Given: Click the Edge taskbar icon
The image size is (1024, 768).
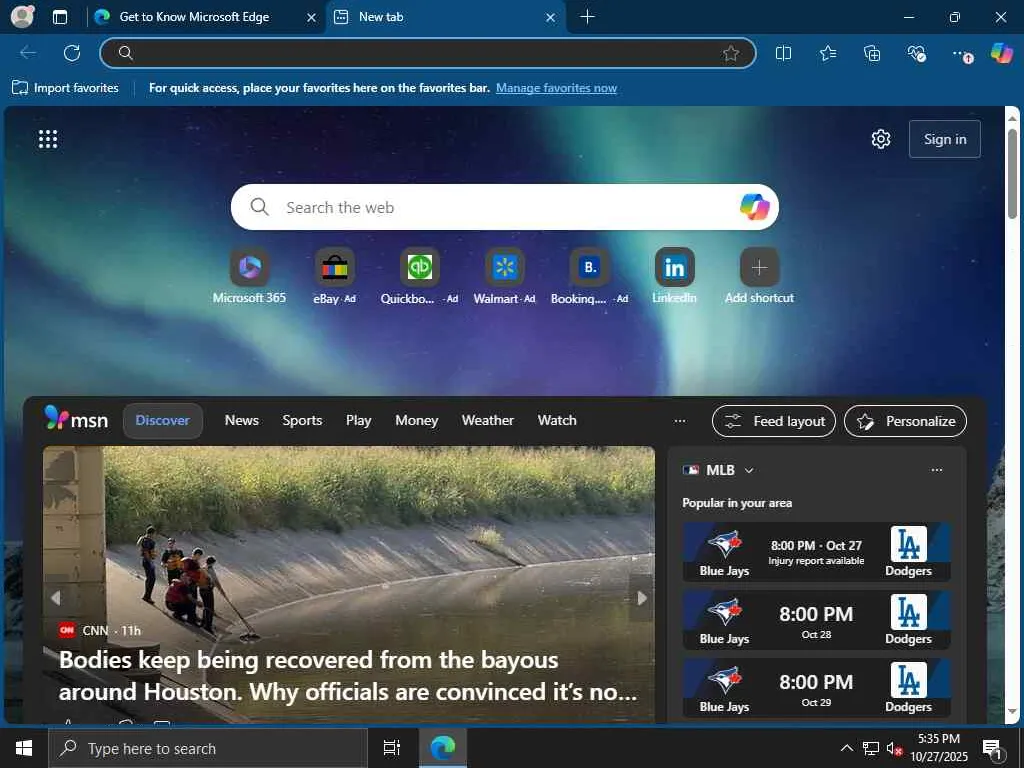Looking at the screenshot, I should 442,748.
